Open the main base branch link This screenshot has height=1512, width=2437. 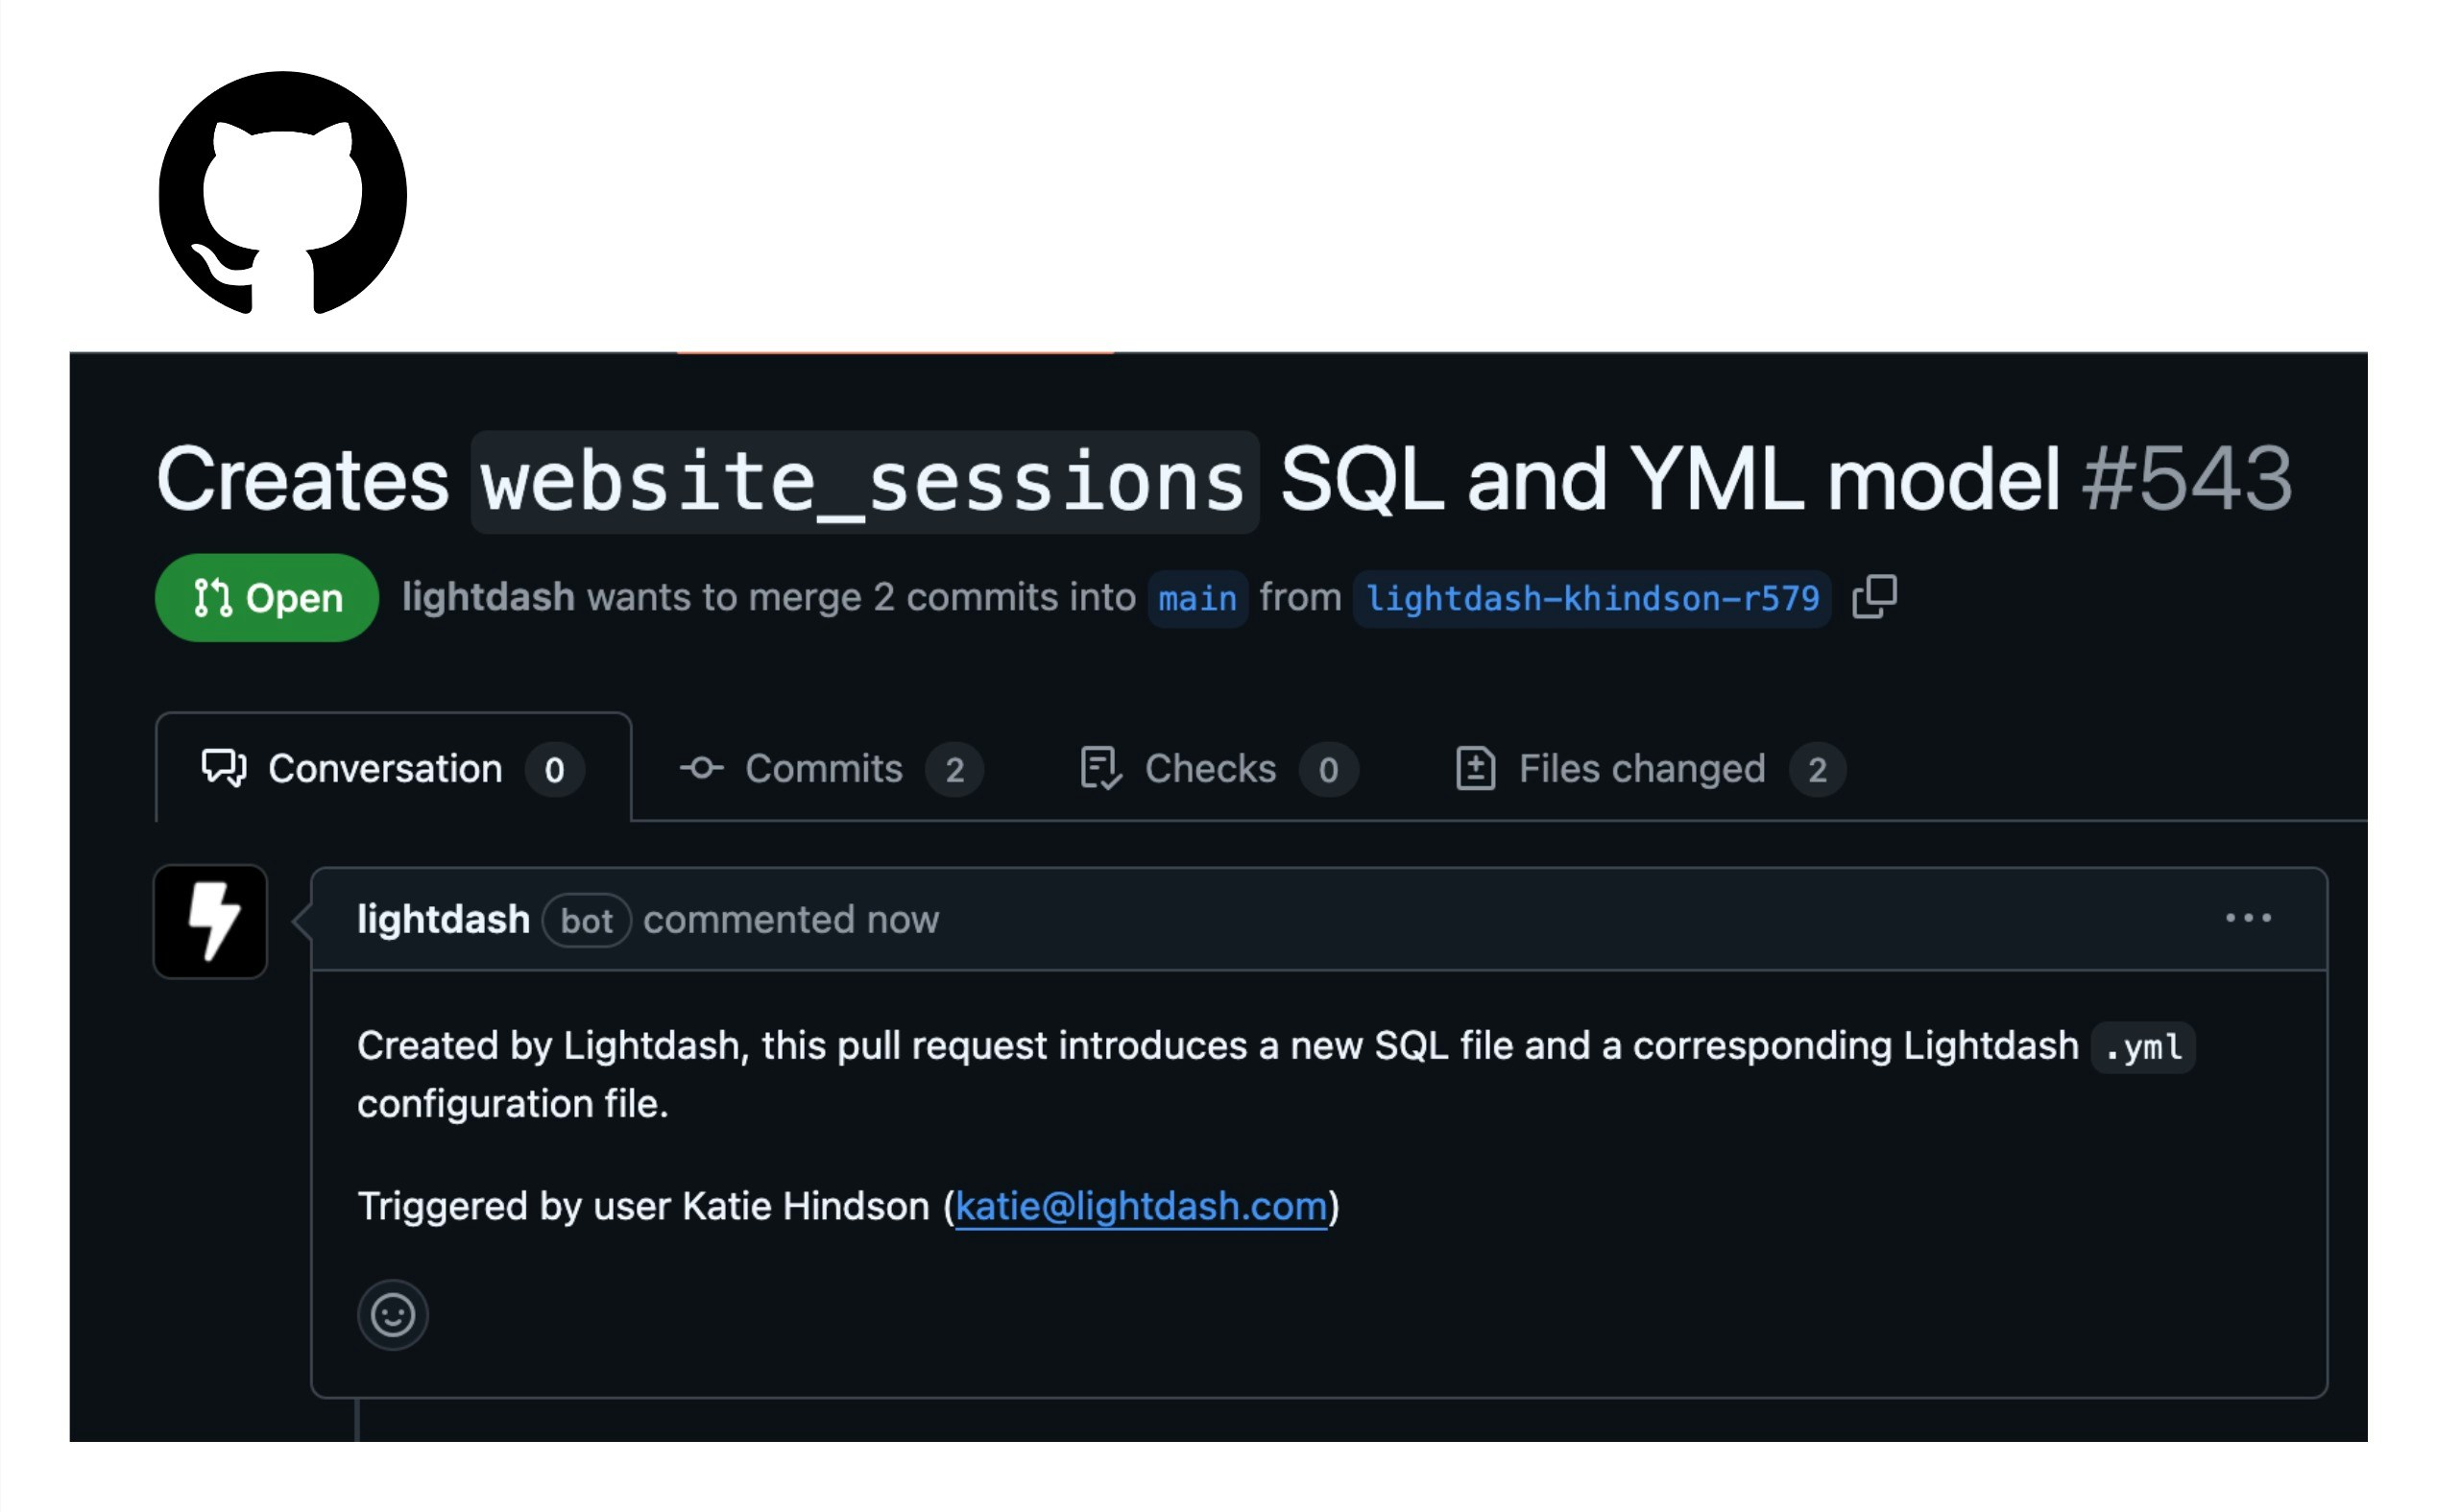(x=1197, y=598)
